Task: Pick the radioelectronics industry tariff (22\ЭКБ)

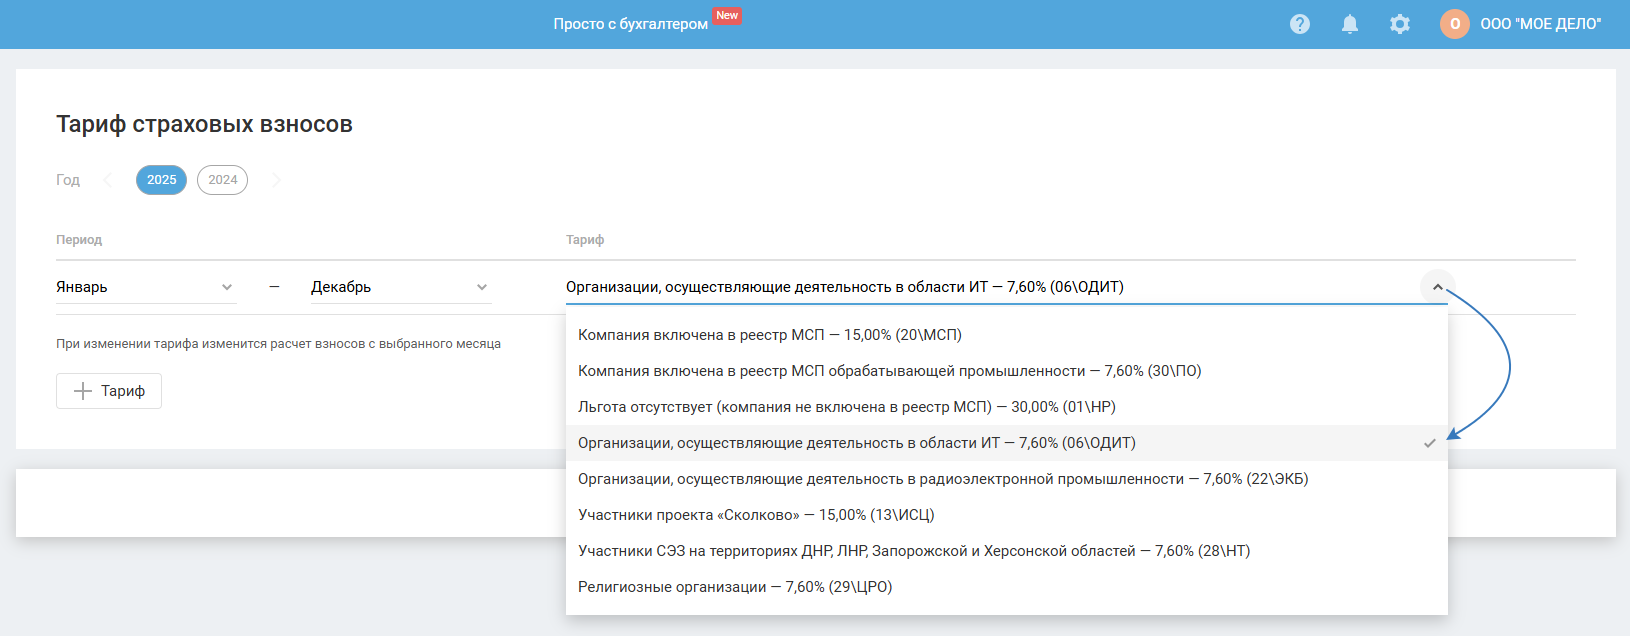Action: coord(943,479)
